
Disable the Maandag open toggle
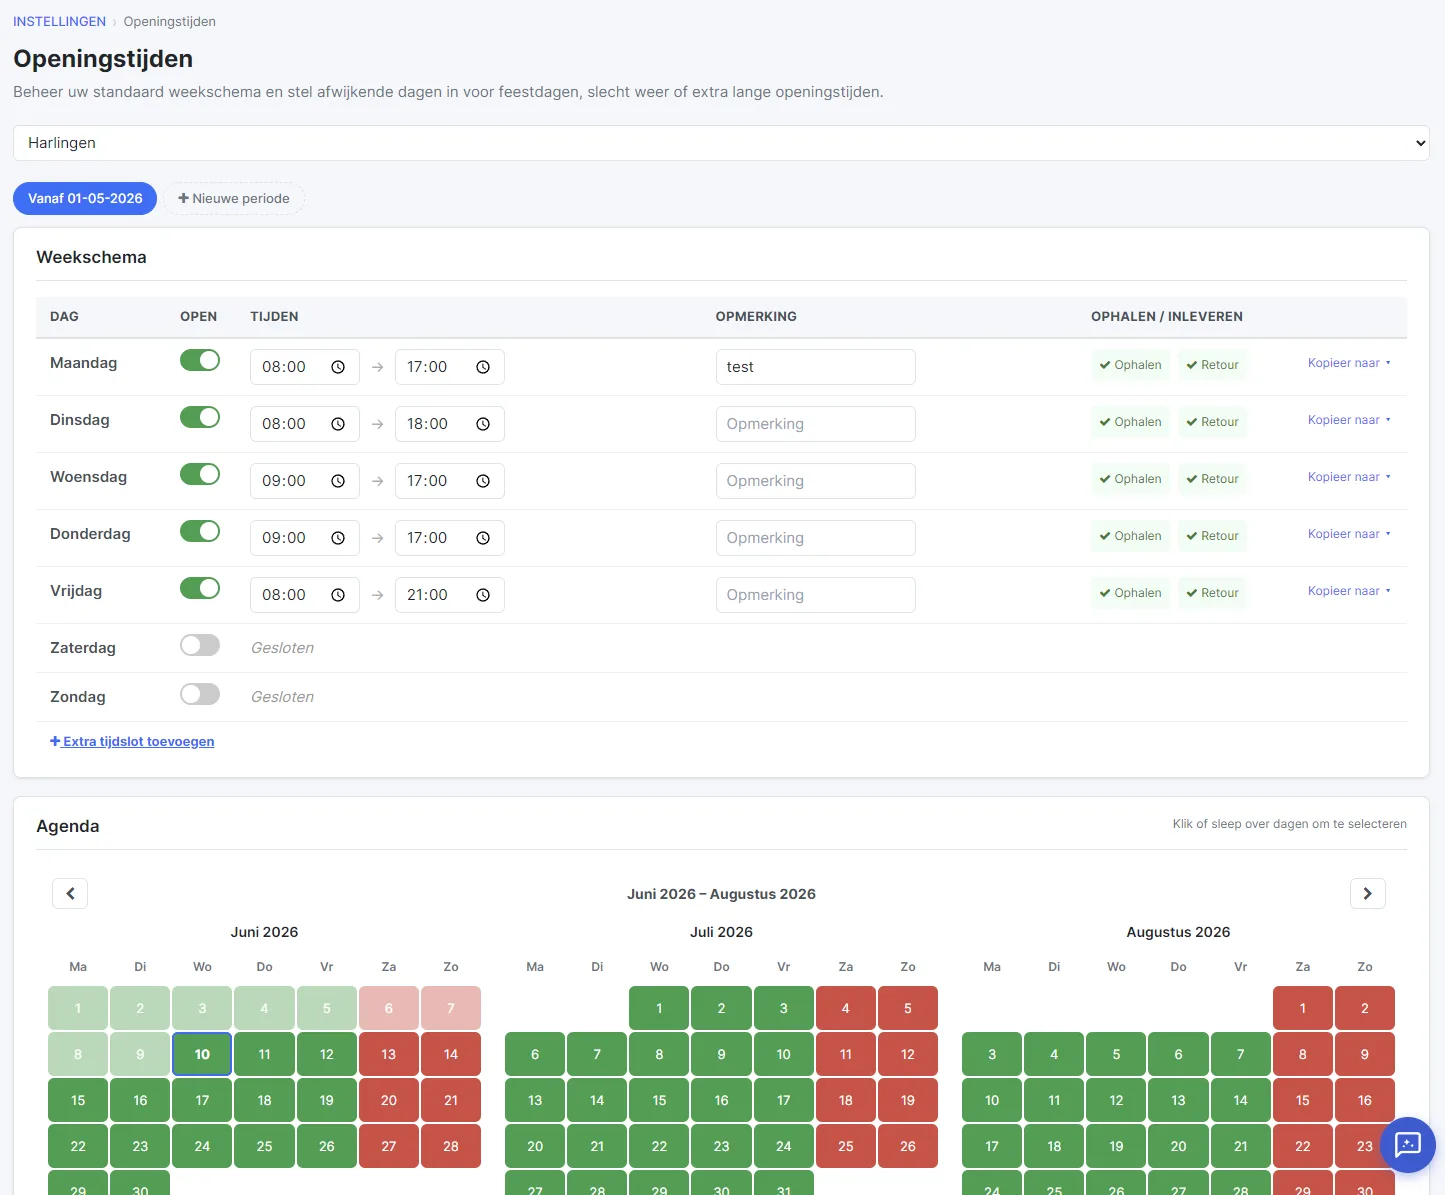point(200,360)
